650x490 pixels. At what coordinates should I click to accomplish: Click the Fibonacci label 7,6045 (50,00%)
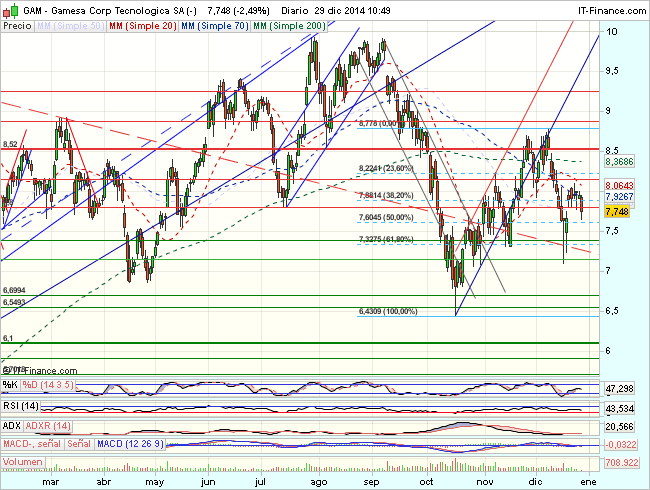(386, 218)
